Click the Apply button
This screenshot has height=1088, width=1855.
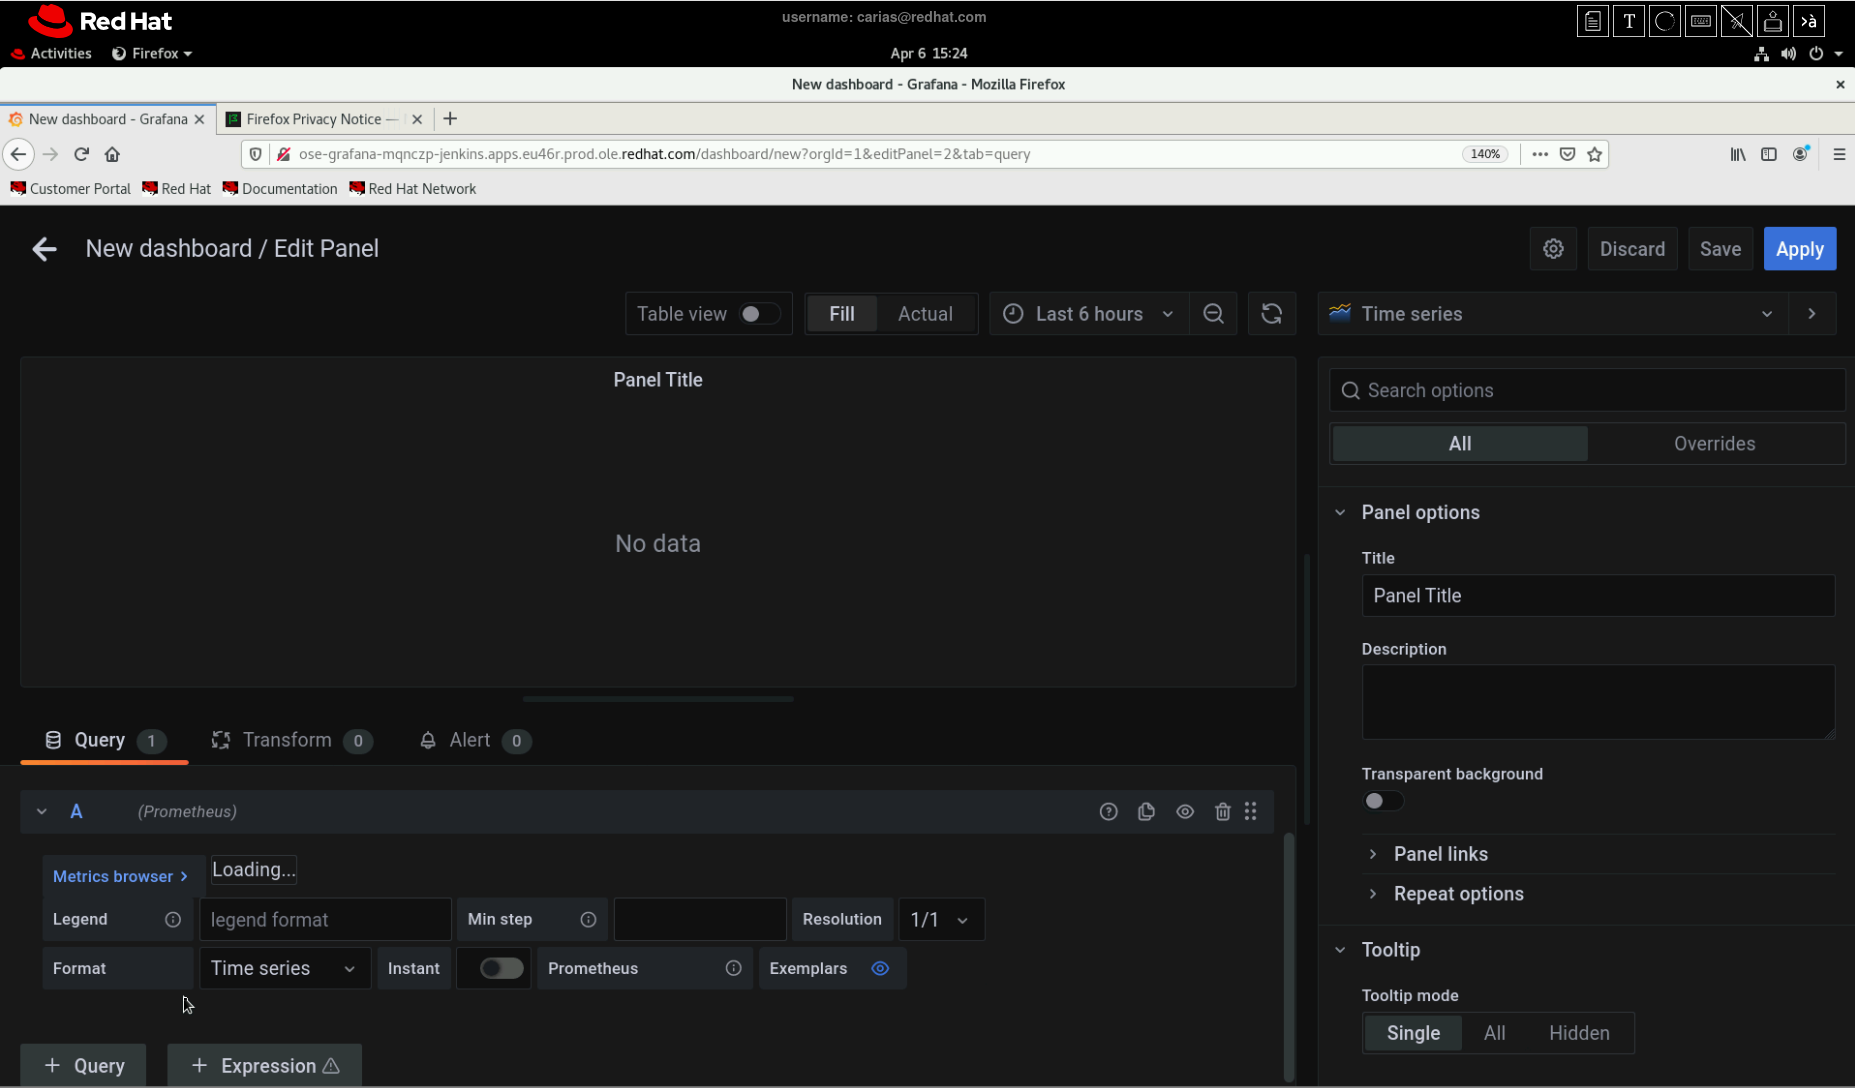coord(1799,249)
